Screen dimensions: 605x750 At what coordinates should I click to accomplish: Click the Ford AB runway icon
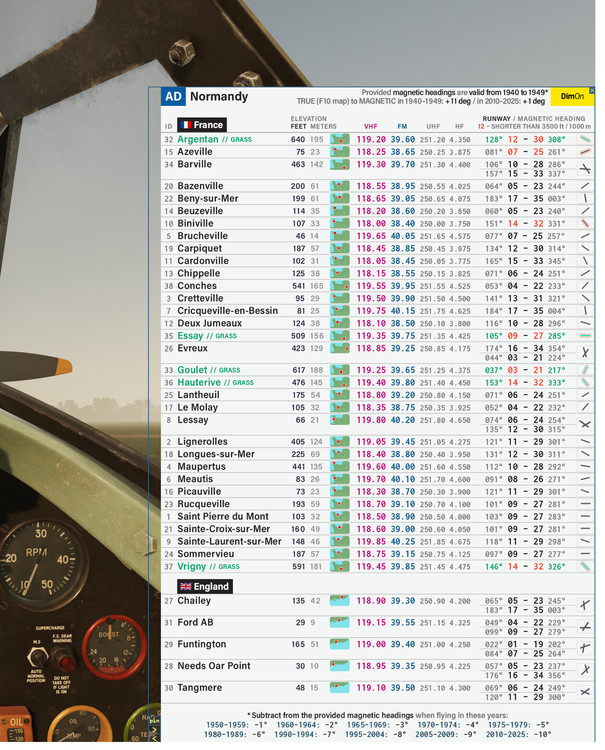pos(585,627)
